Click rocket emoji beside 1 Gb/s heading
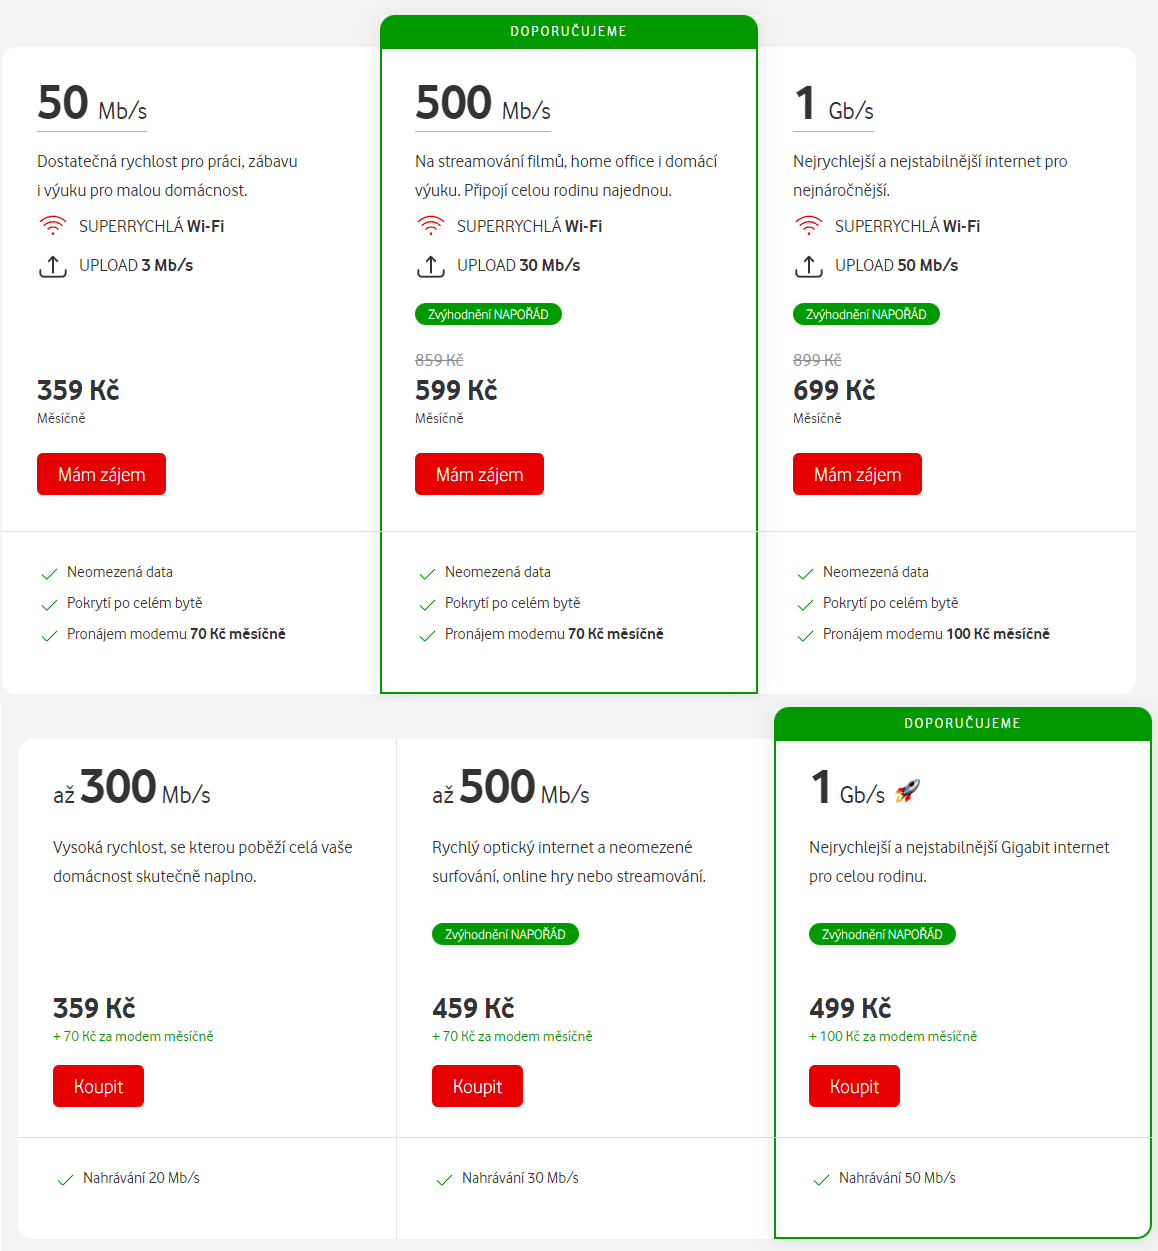1158x1251 pixels. coord(907,792)
